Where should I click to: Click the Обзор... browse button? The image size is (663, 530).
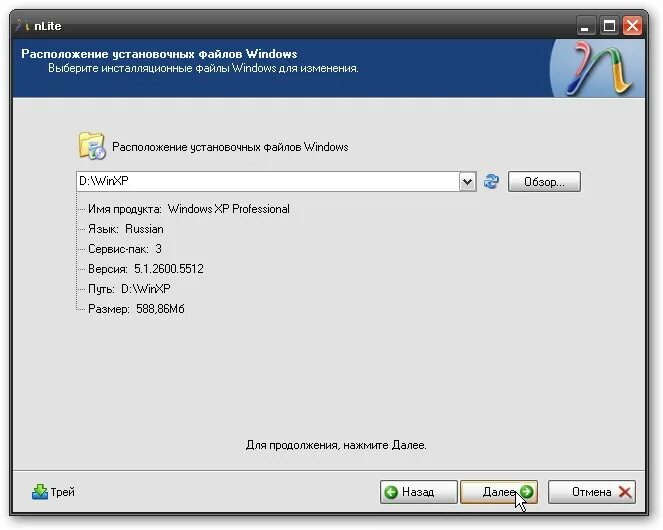point(544,181)
